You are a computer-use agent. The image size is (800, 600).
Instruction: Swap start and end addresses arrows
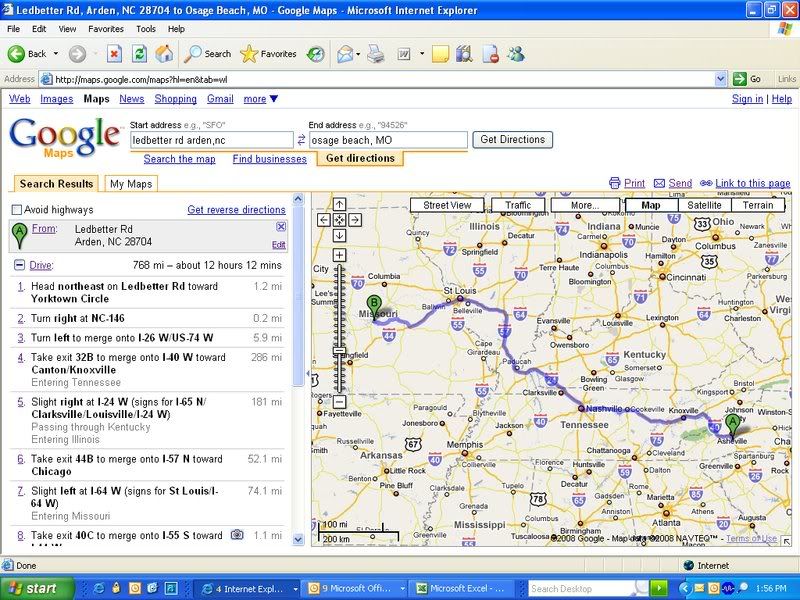301,139
